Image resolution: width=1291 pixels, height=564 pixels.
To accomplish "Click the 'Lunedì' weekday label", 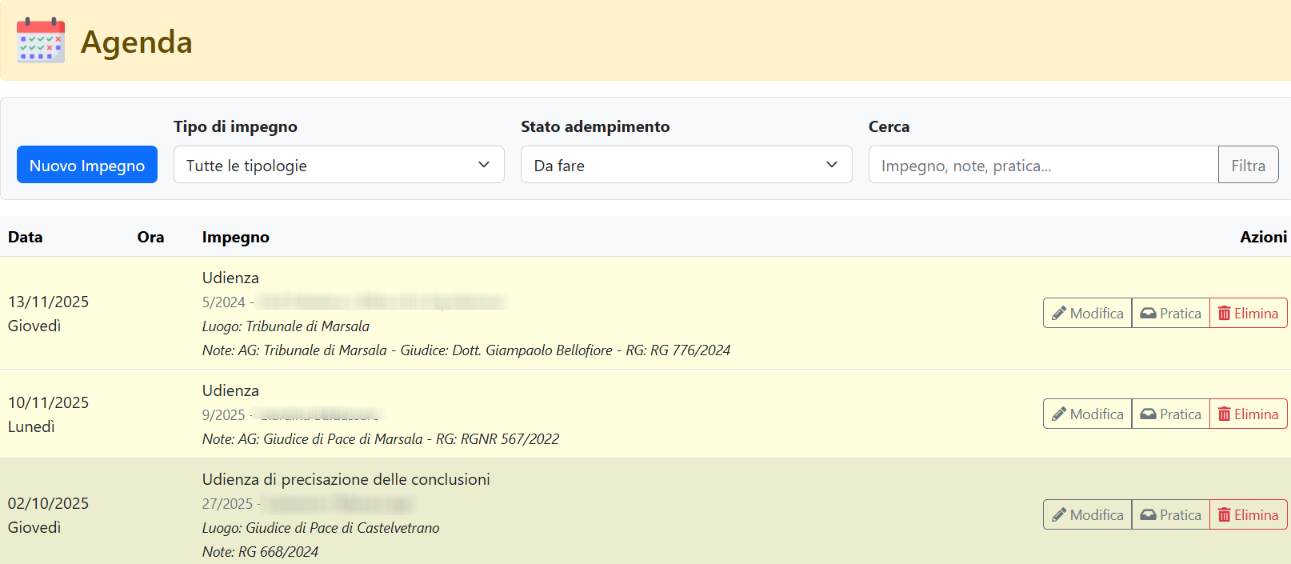I will pyautogui.click(x=31, y=427).
